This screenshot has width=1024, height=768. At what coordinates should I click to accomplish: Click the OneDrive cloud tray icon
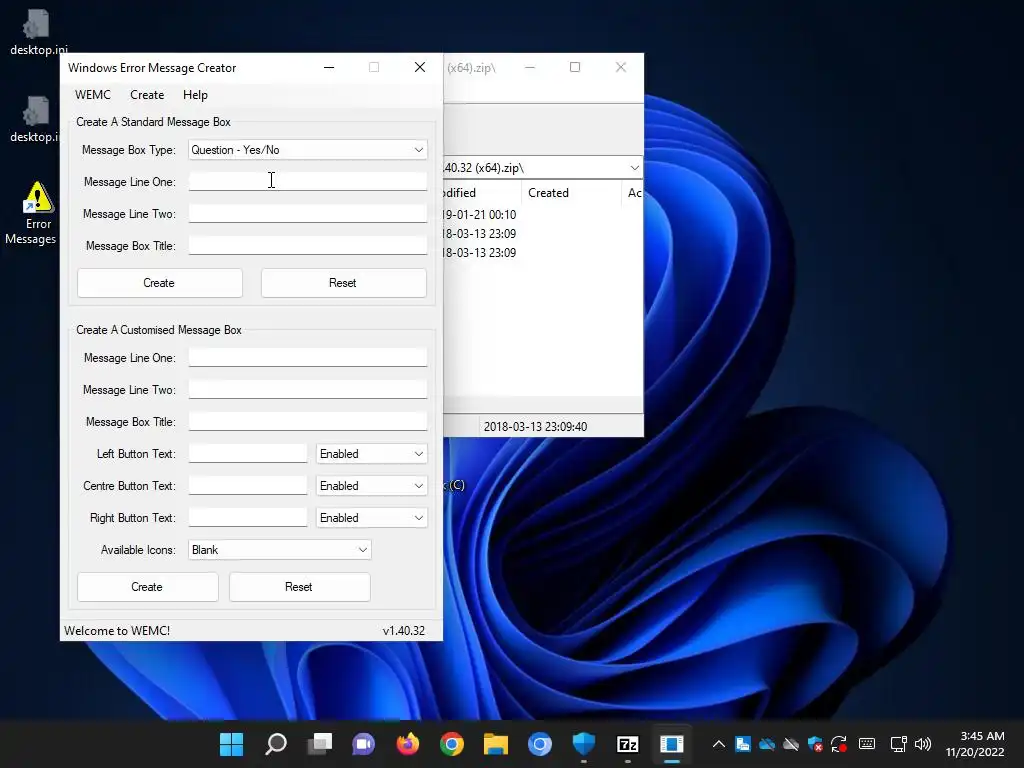pyautogui.click(x=767, y=744)
